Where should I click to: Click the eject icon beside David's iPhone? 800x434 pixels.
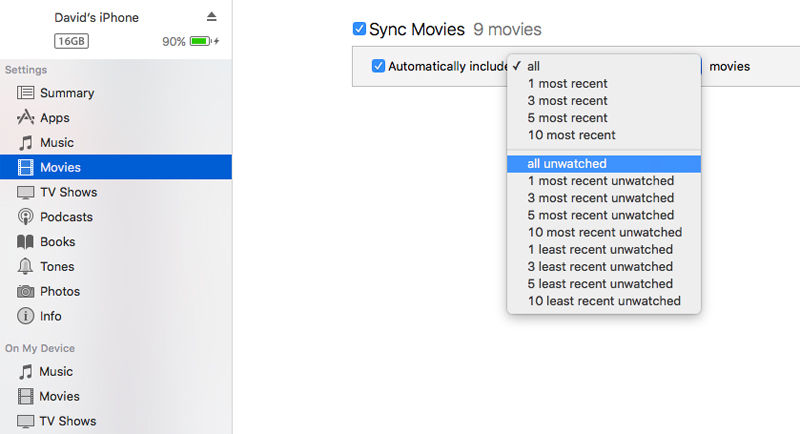pos(211,17)
